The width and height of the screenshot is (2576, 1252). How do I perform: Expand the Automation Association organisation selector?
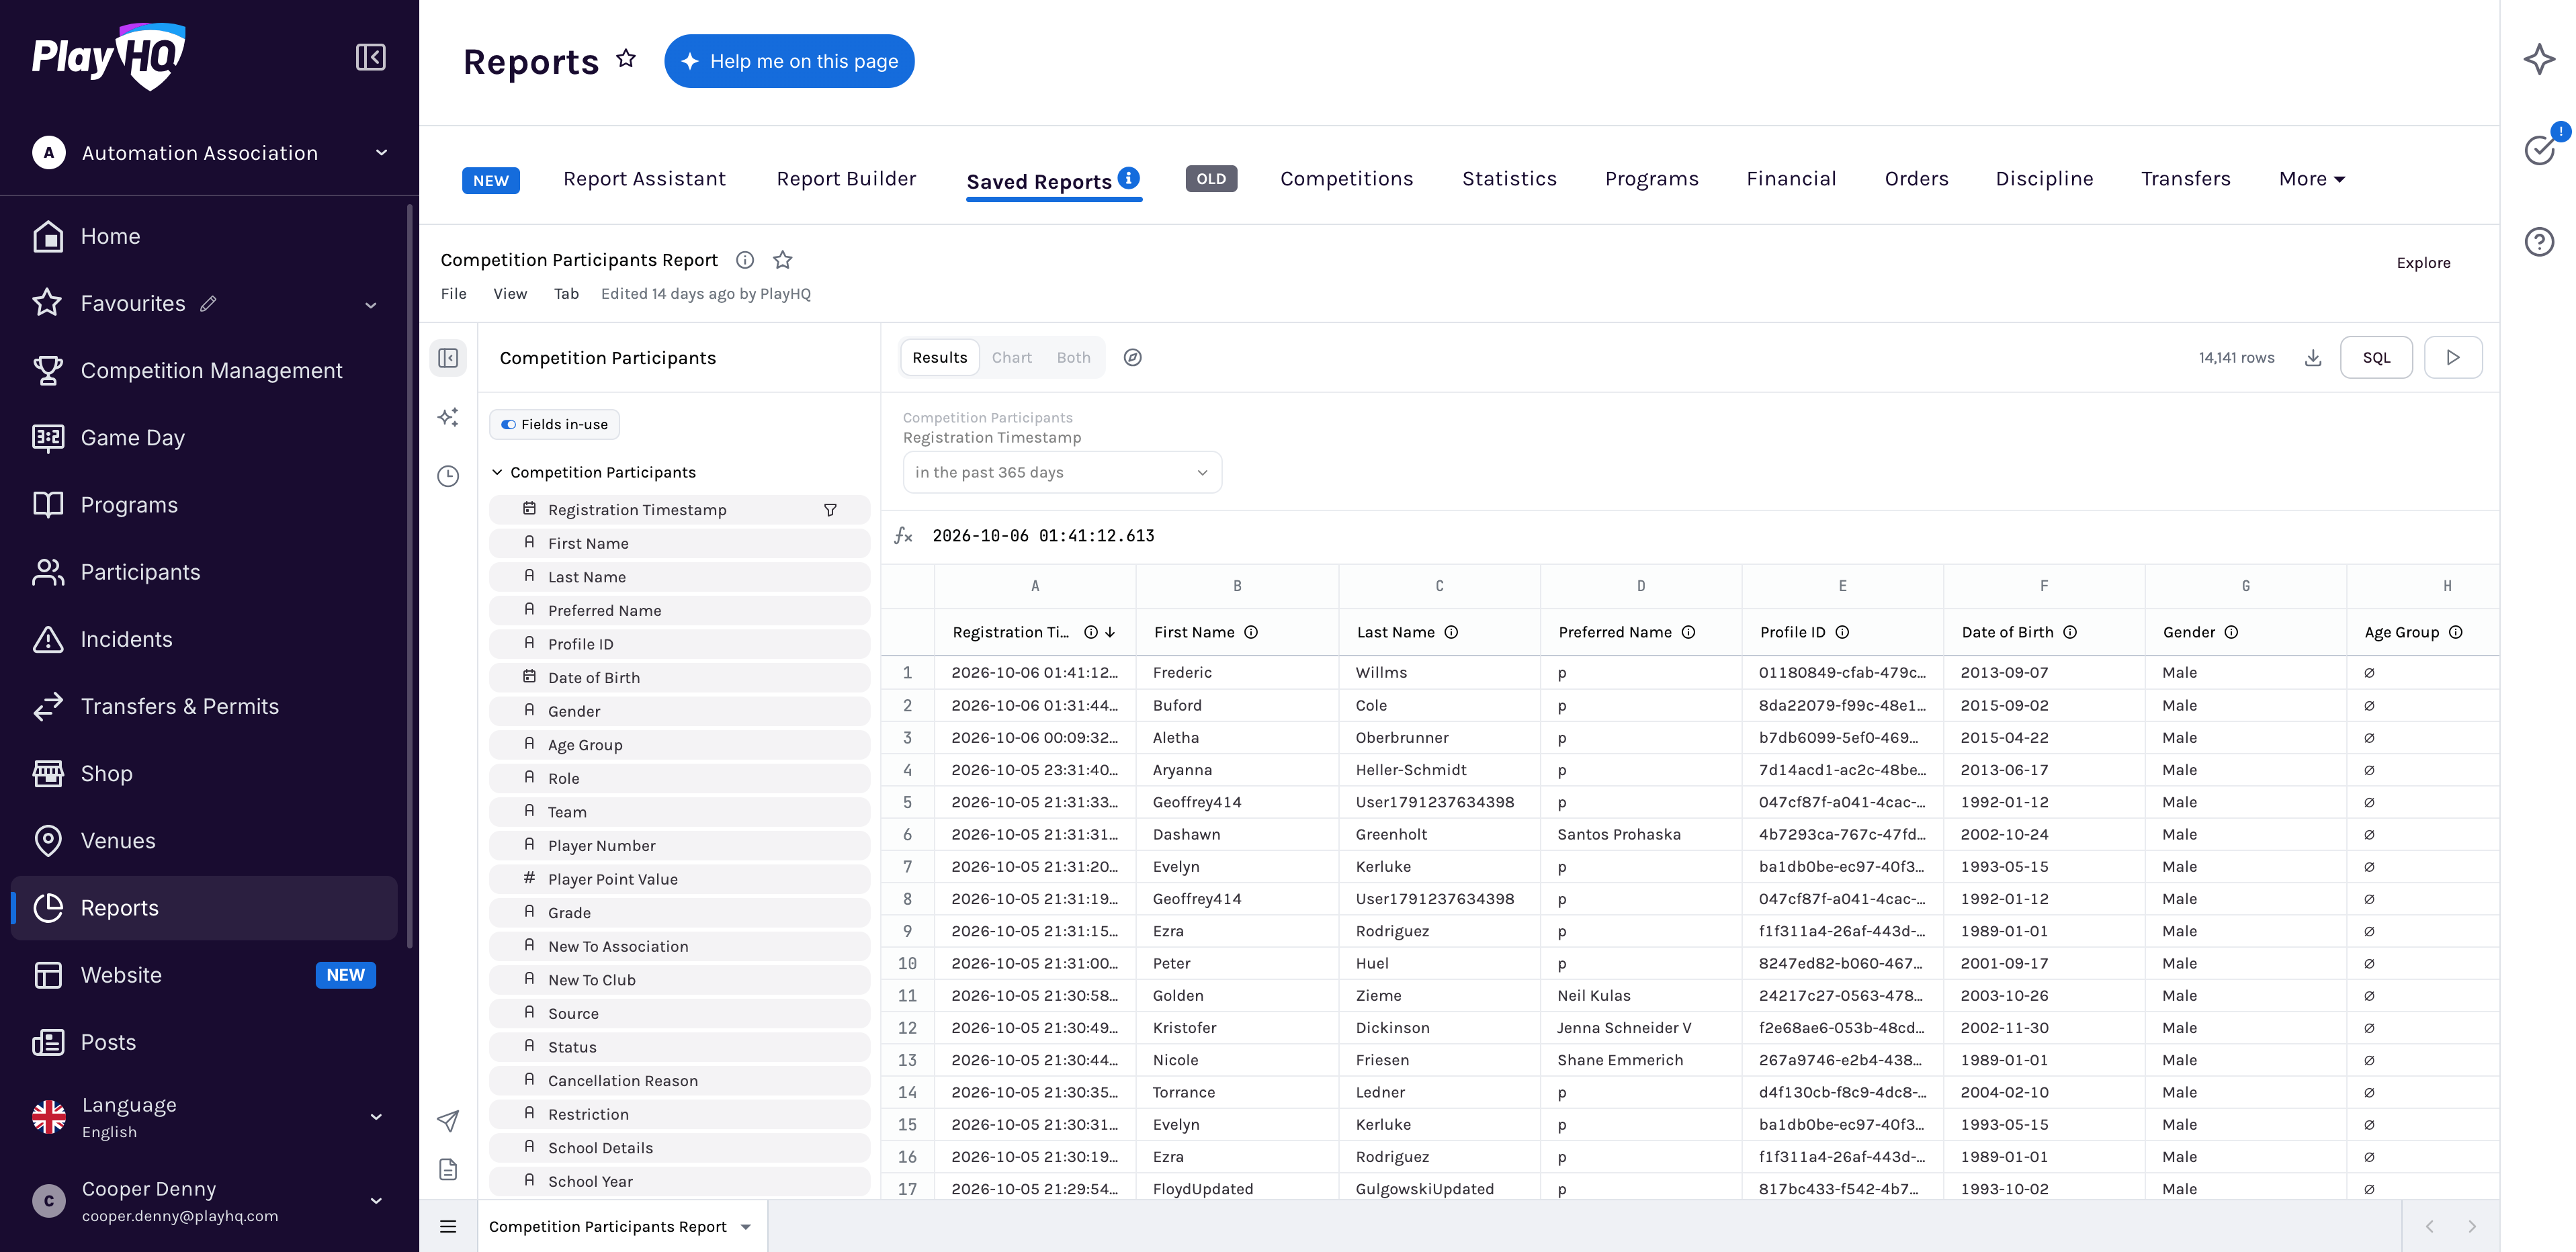tap(210, 152)
